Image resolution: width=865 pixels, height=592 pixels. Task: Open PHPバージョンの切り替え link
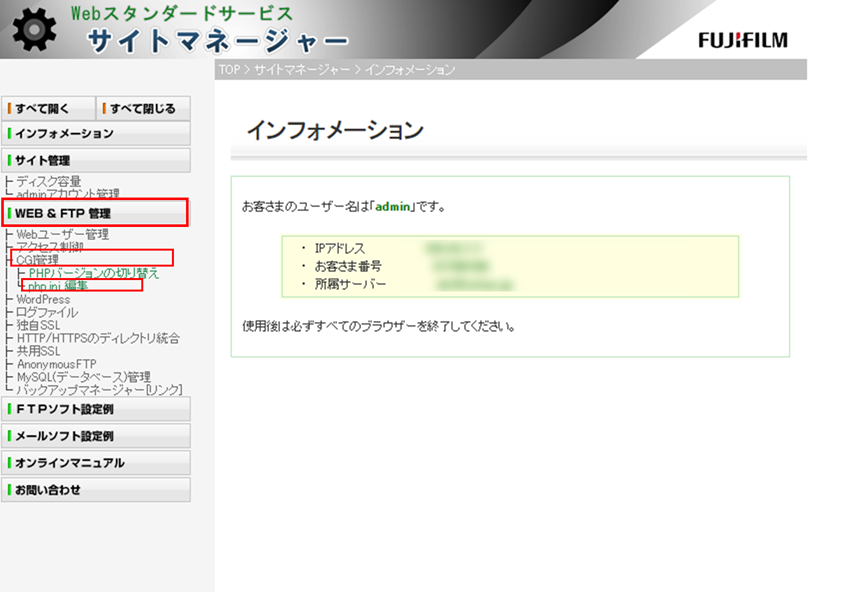(x=94, y=273)
